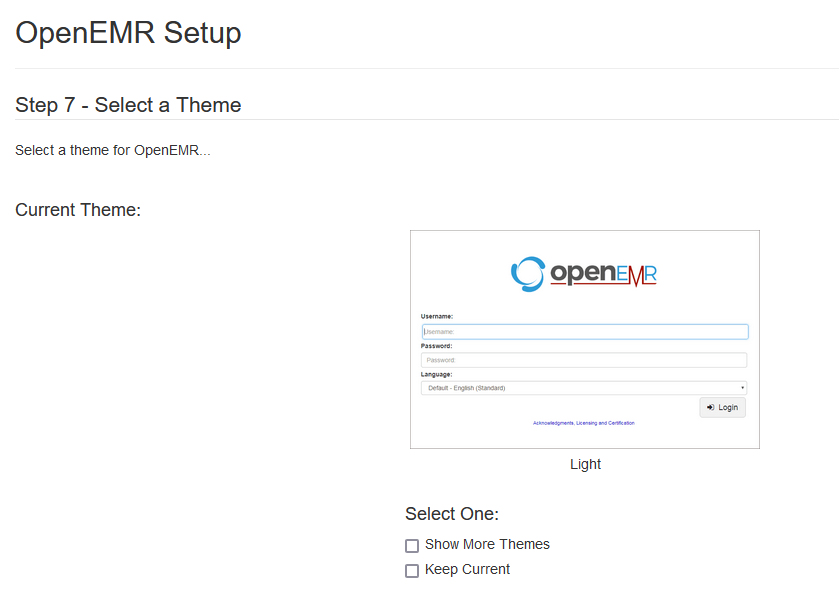Image resolution: width=839 pixels, height=601 pixels.
Task: Click the blue swirl icon in OpenEMR logo
Action: [527, 274]
